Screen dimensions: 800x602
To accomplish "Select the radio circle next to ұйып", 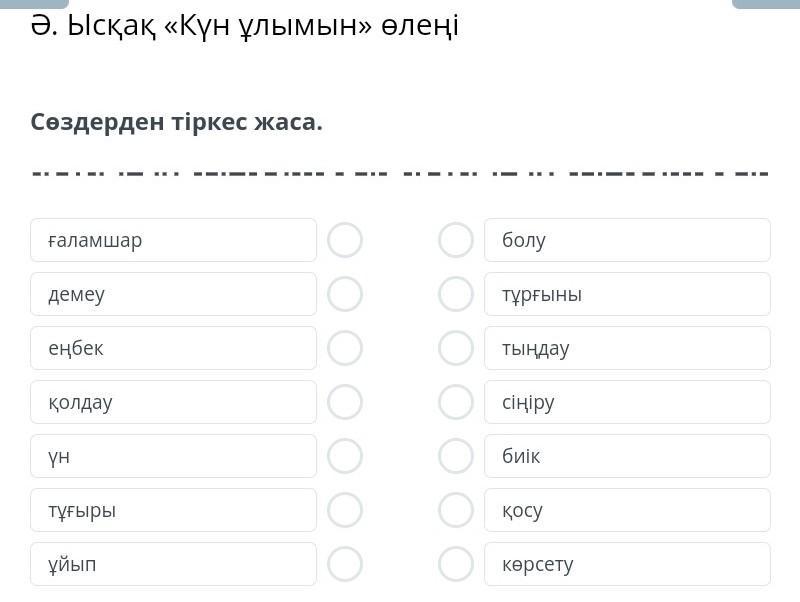I will 345,564.
